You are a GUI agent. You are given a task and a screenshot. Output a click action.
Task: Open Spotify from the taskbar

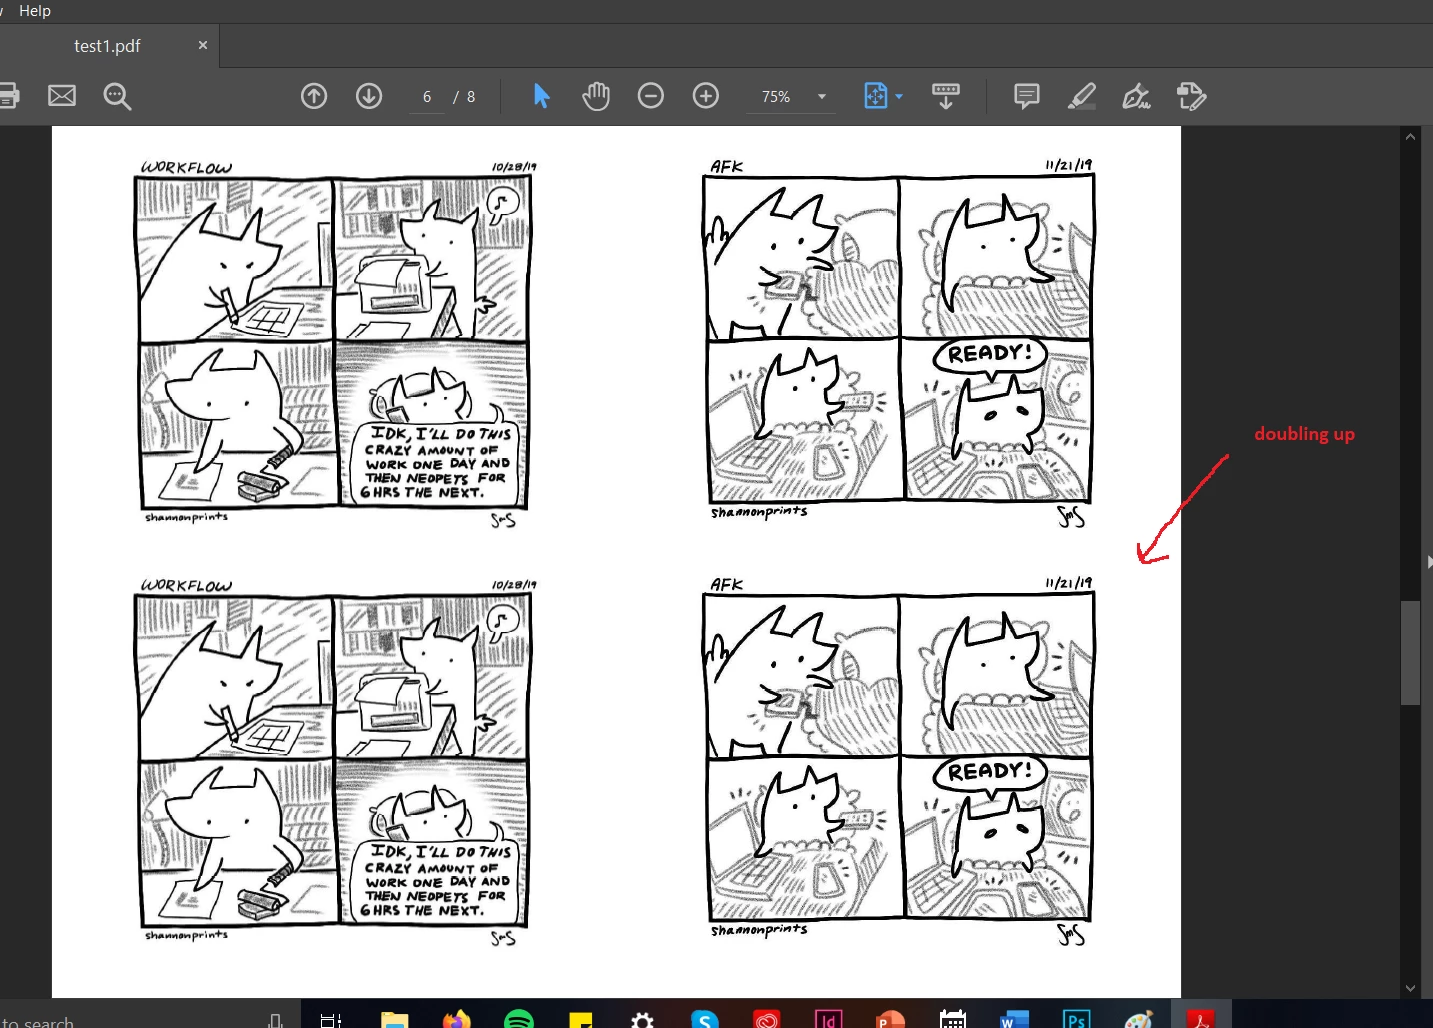519,1020
